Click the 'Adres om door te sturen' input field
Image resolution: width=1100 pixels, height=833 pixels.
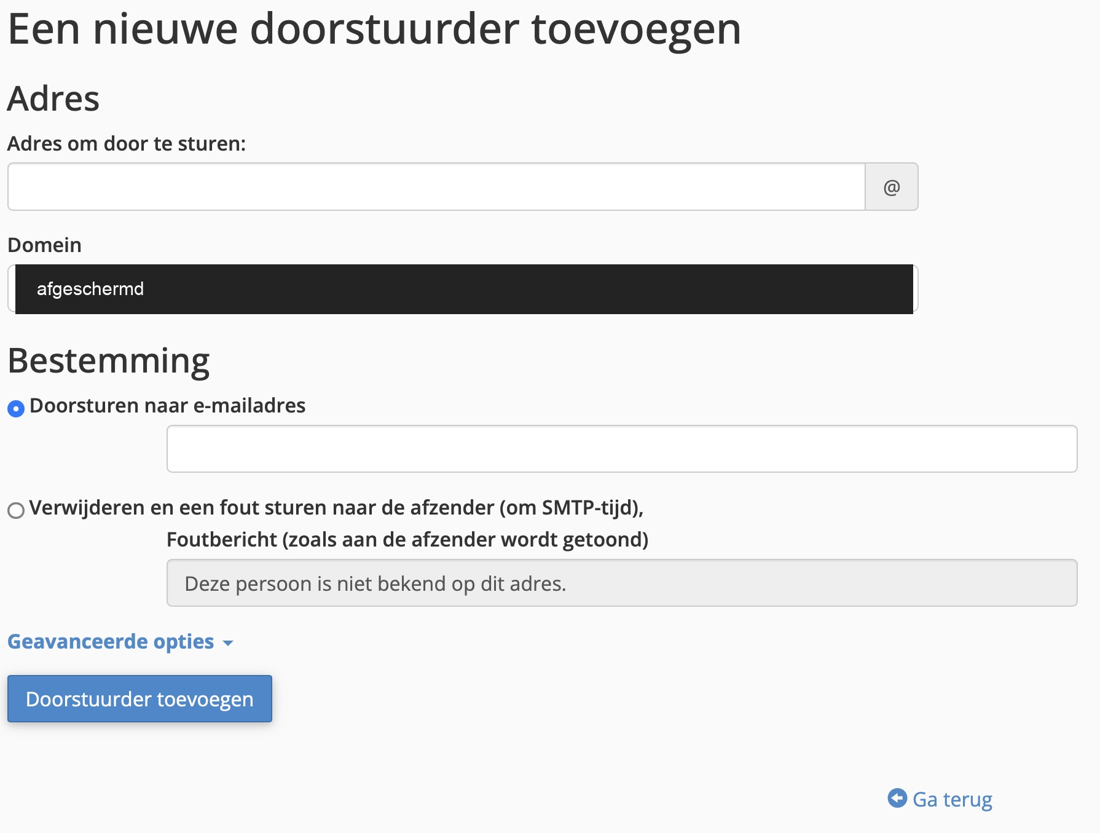(436, 187)
